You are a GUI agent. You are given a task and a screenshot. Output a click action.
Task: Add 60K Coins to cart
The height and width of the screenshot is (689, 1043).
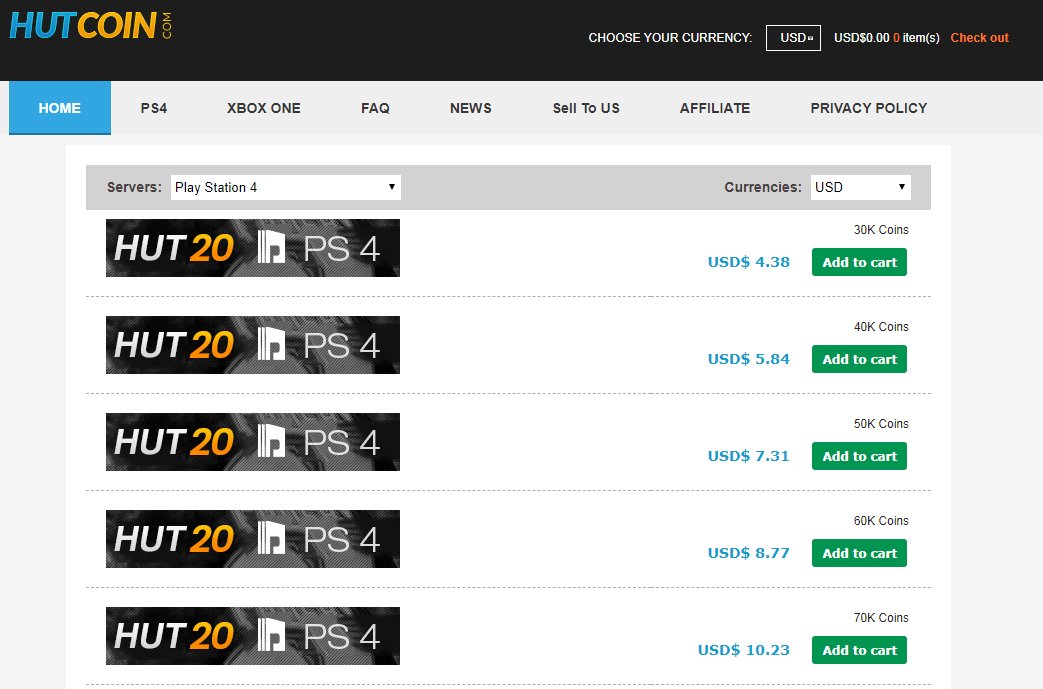(859, 553)
